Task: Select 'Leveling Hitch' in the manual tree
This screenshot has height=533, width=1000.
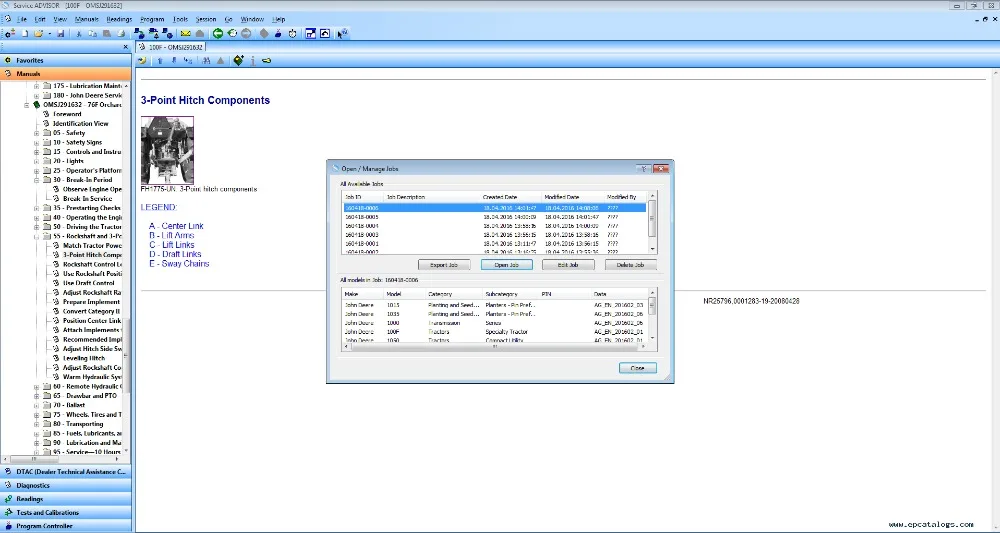Action: [x=84, y=358]
